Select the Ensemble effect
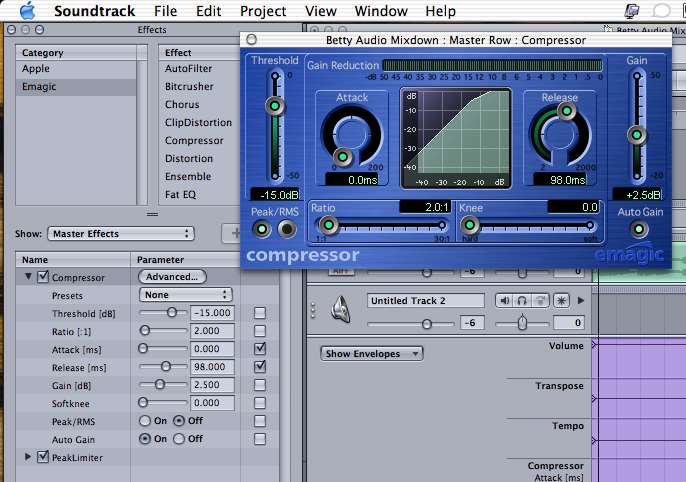The height and width of the screenshot is (482, 686). point(188,176)
